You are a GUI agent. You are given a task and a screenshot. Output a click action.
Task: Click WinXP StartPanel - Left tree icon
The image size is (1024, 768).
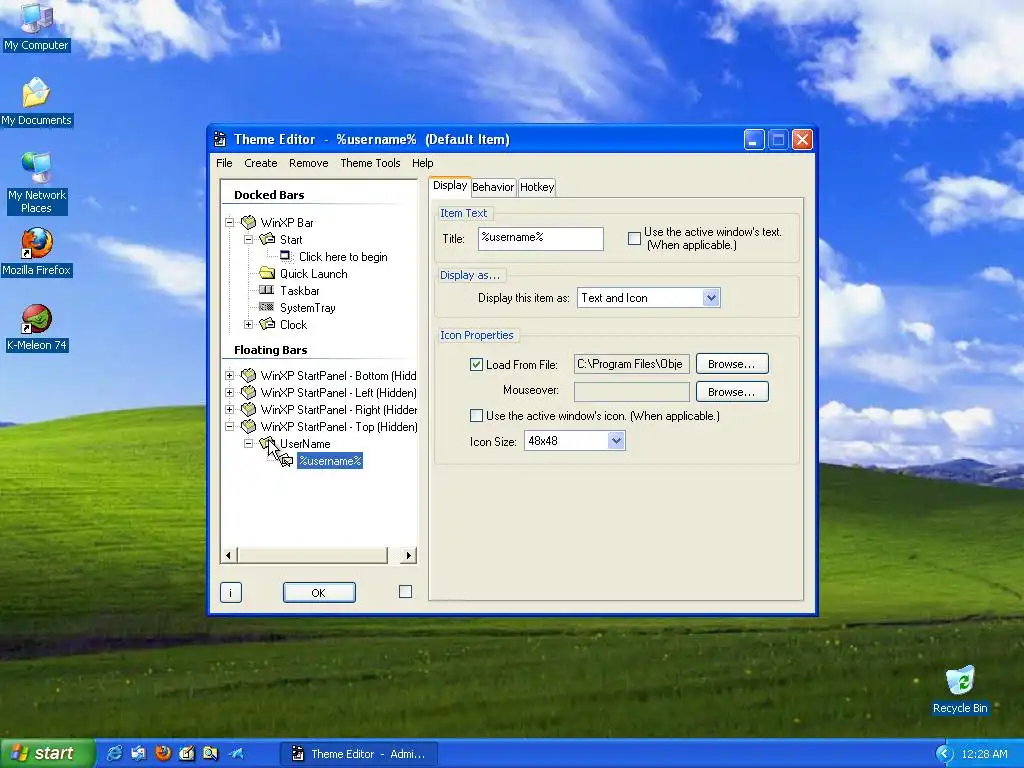coord(248,392)
